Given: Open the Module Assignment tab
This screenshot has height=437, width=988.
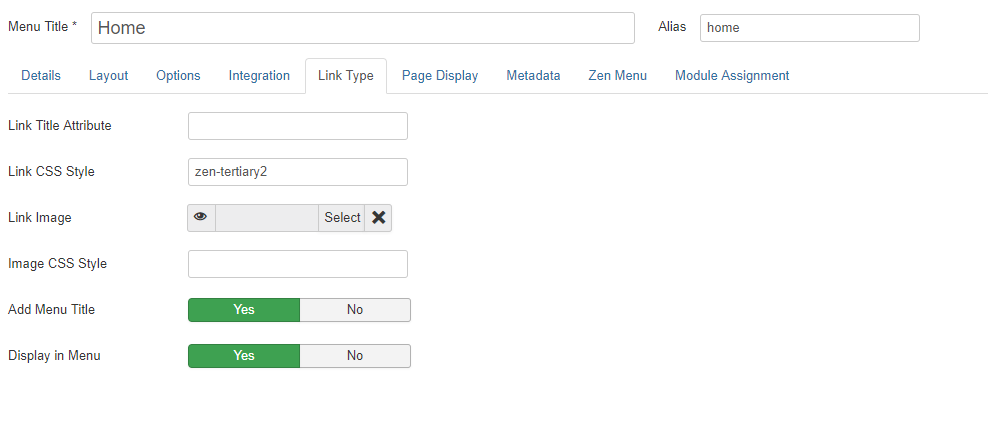Looking at the screenshot, I should pos(732,76).
